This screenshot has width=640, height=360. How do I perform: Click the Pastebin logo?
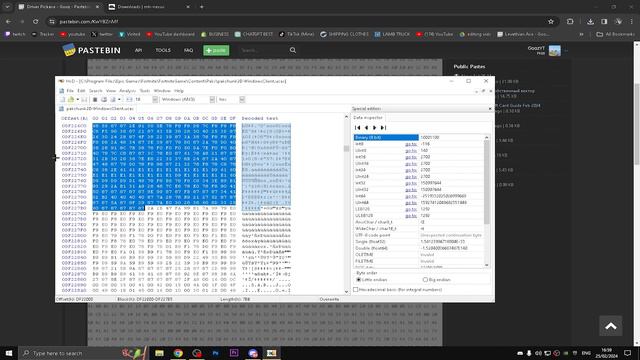tap(91, 50)
